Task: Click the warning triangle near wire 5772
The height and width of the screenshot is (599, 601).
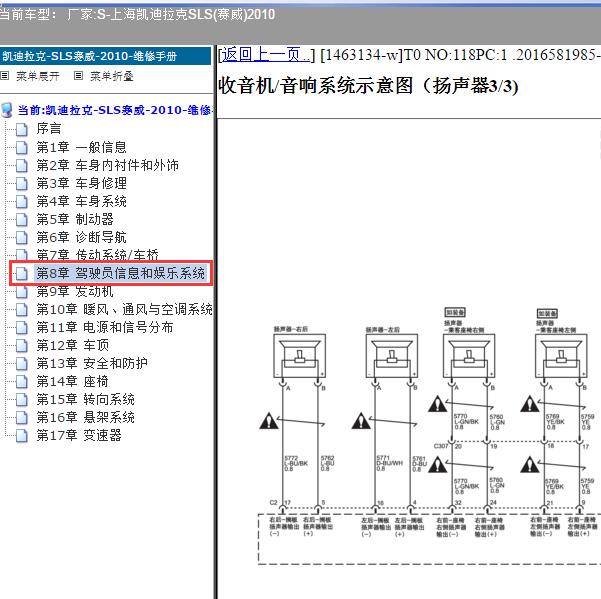Action: (269, 421)
